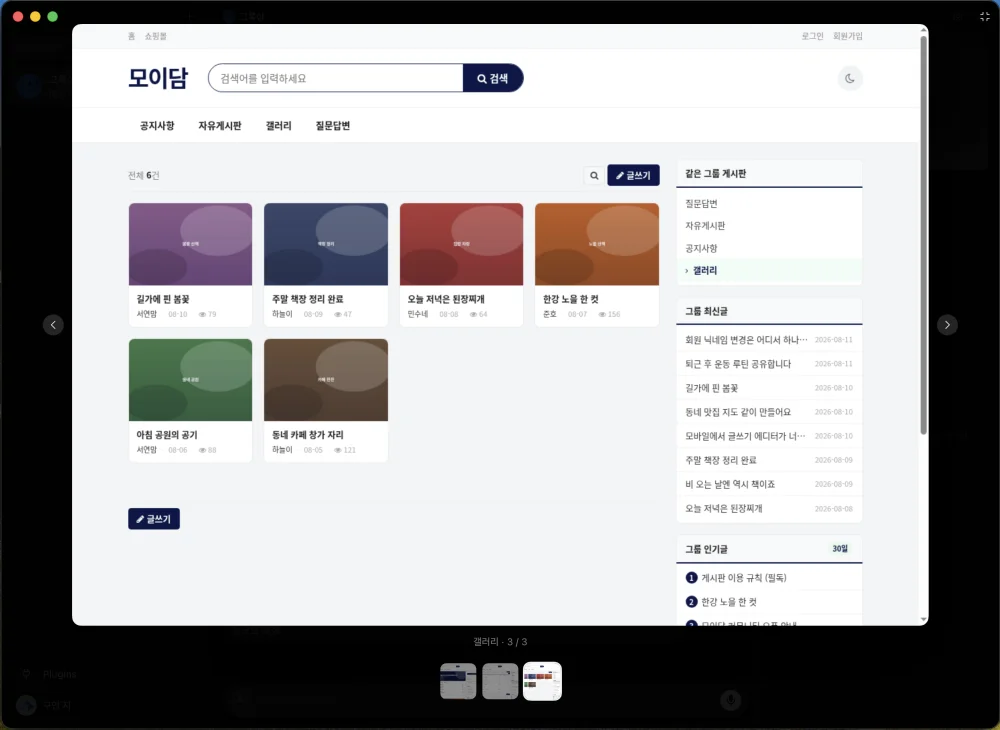Select 질문답변 in the 같은 그룹 게시판 list
The image size is (1000, 730).
(x=701, y=203)
